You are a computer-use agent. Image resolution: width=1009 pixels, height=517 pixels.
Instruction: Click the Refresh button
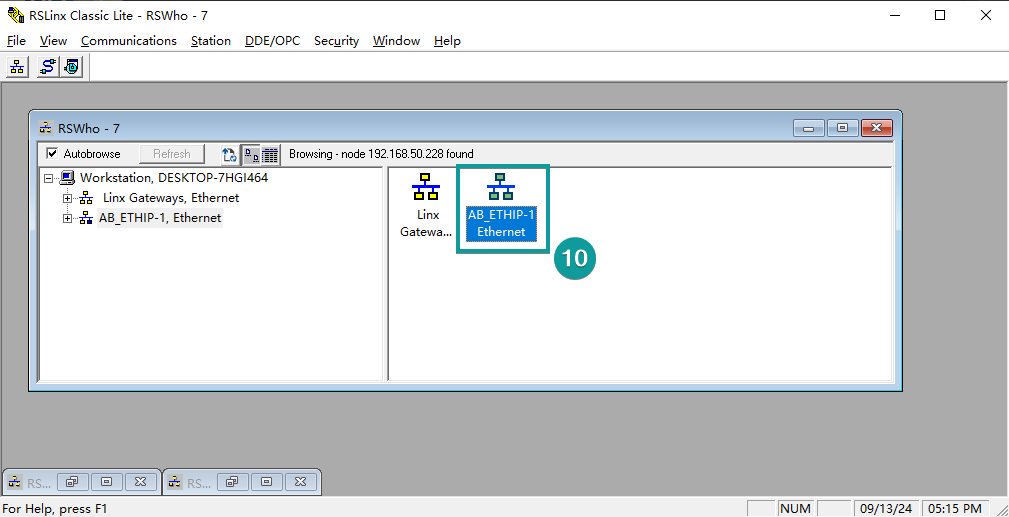pyautogui.click(x=172, y=154)
